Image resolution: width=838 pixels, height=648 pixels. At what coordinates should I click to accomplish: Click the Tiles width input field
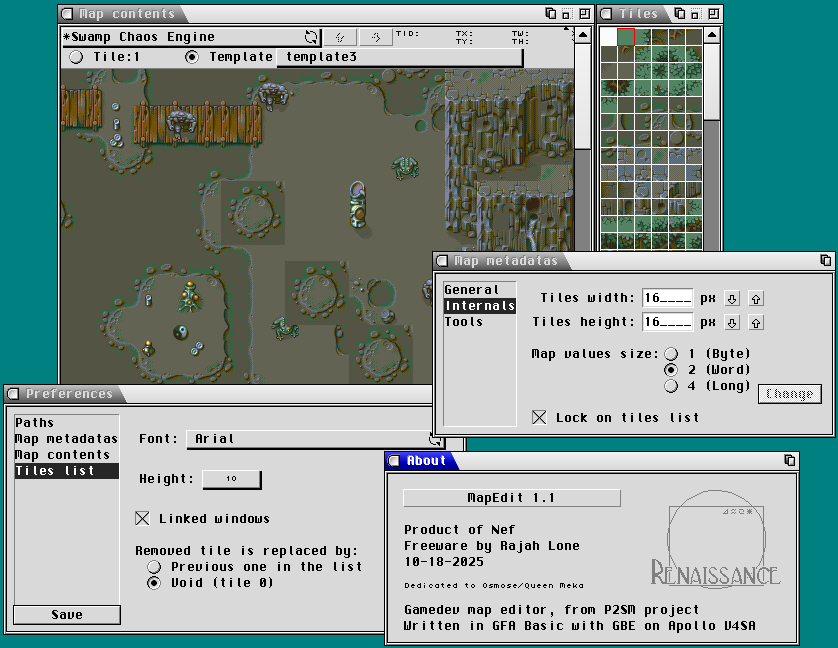tap(667, 298)
